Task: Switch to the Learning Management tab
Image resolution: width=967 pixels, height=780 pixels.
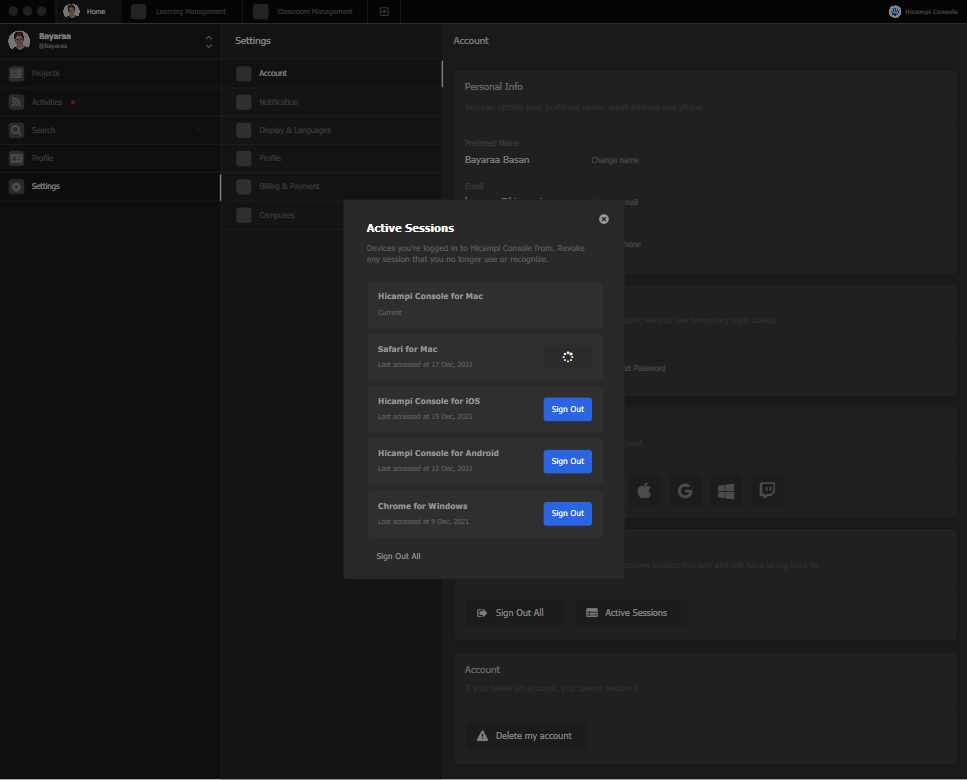Action: [180, 12]
